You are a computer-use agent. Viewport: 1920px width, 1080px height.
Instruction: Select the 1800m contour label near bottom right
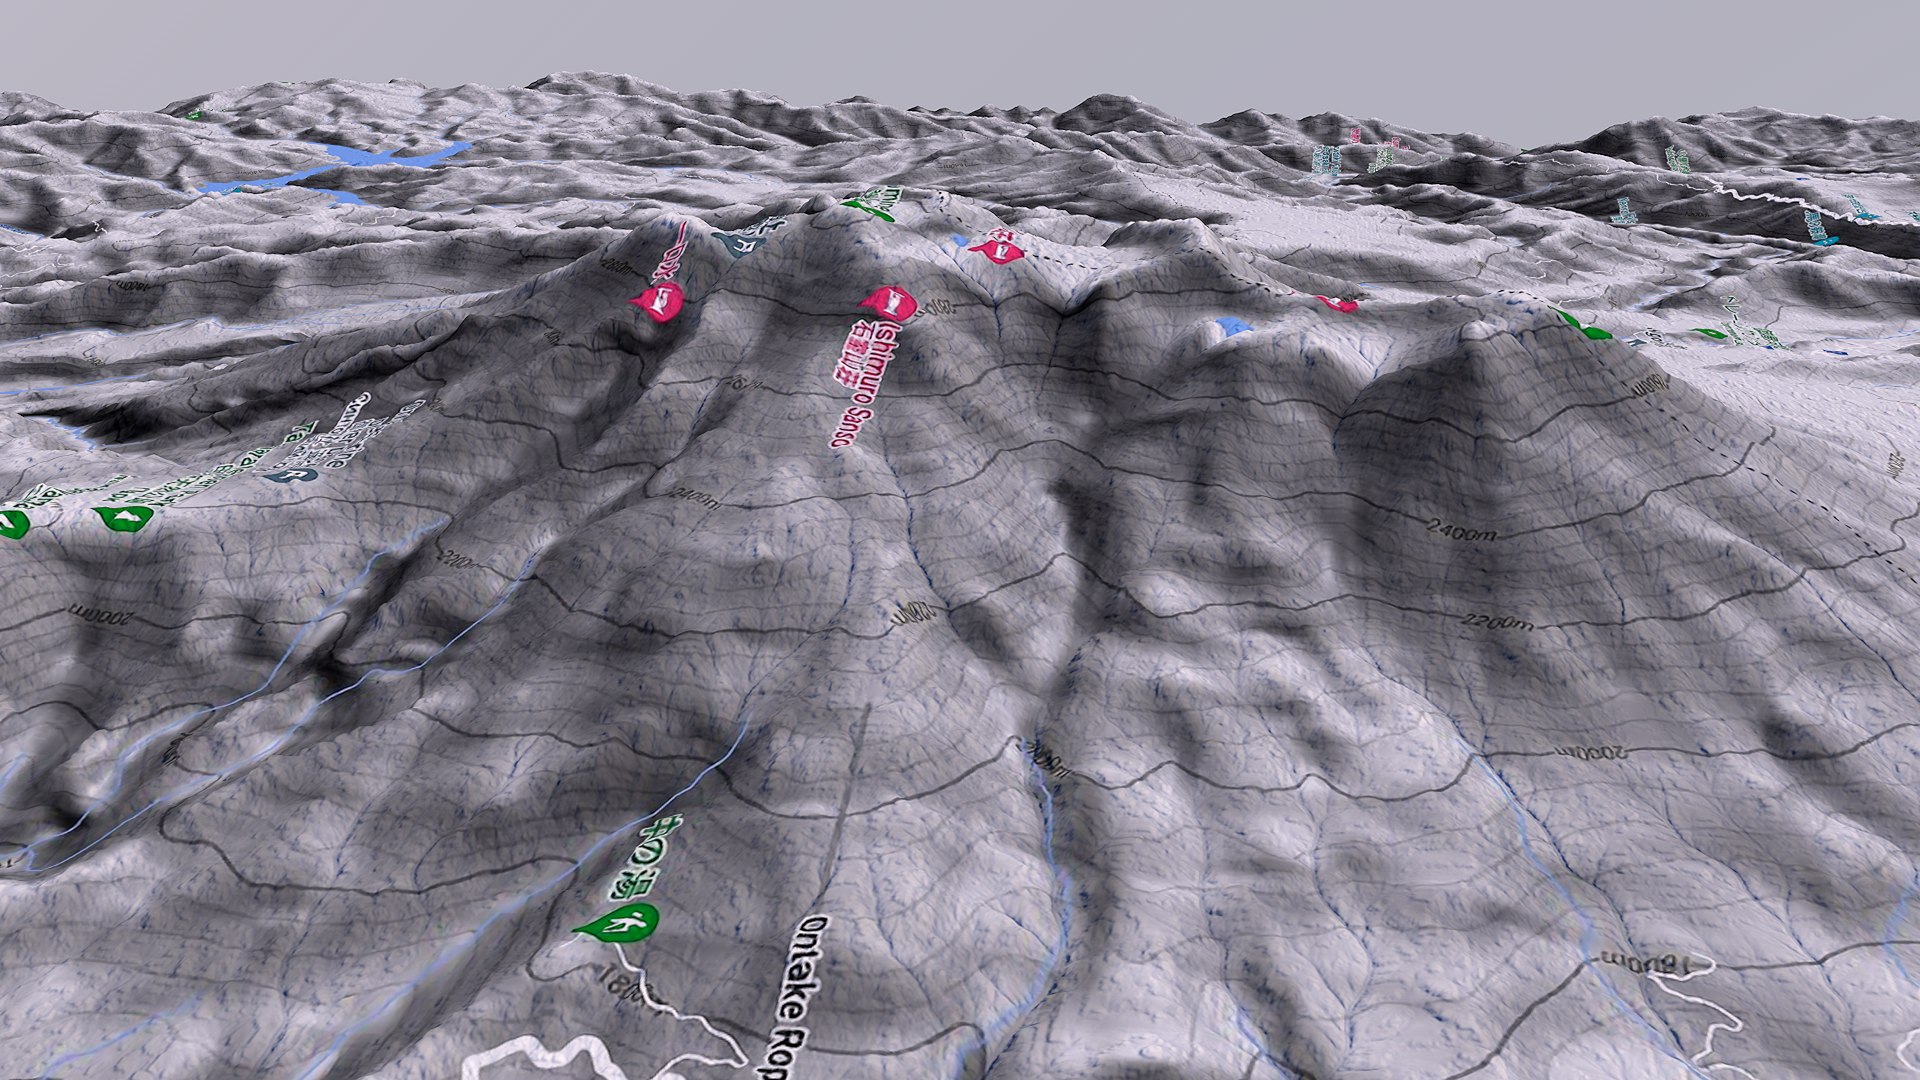[x=1648, y=962]
